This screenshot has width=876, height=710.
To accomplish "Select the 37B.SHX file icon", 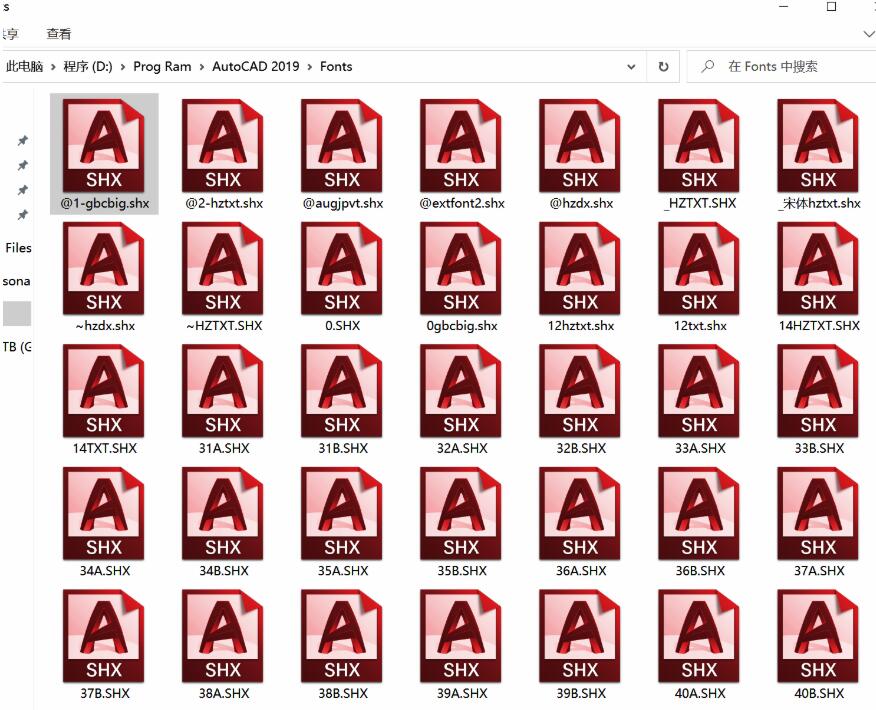I will (x=103, y=635).
